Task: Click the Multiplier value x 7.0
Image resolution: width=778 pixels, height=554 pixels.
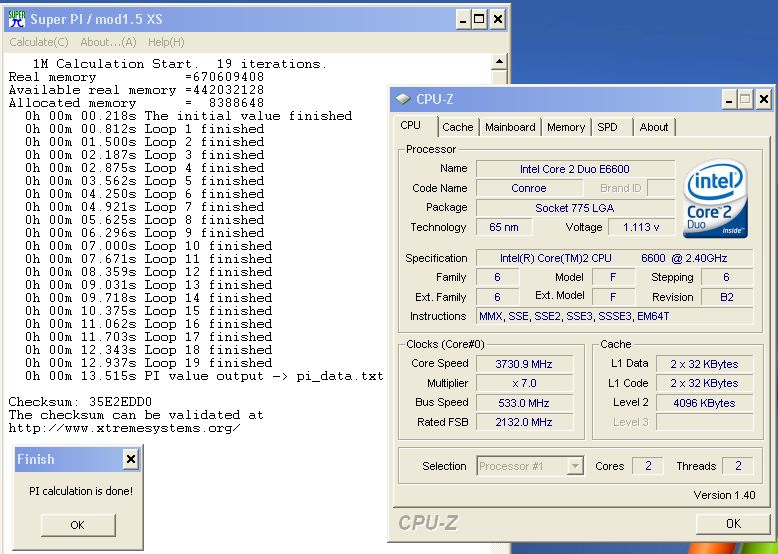Action: (524, 383)
